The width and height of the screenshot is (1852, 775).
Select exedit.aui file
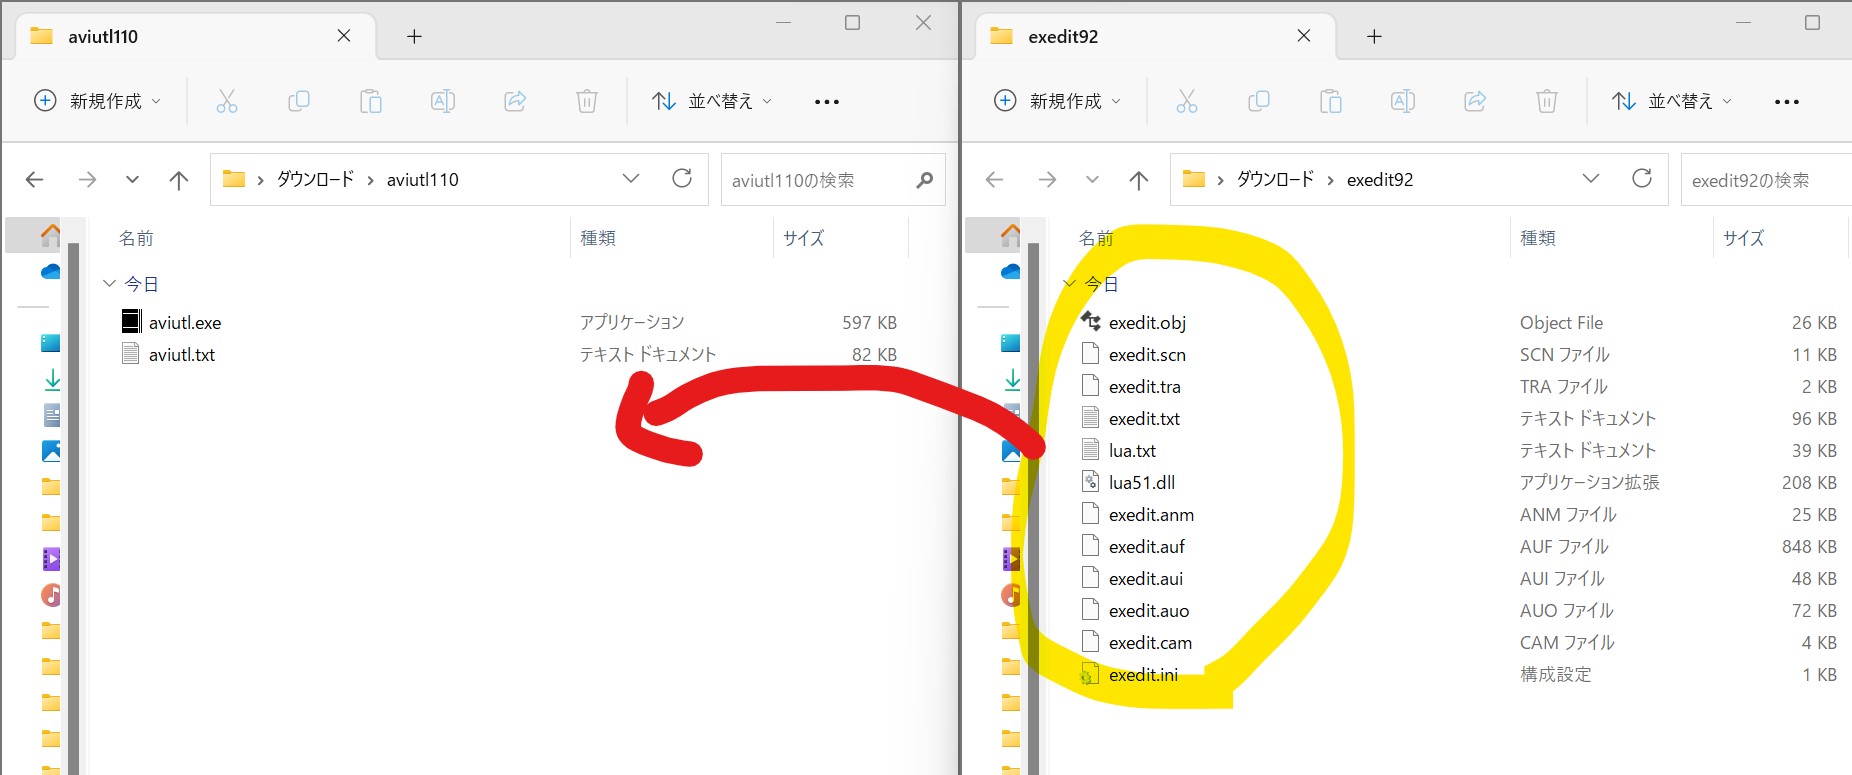[x=1145, y=578]
